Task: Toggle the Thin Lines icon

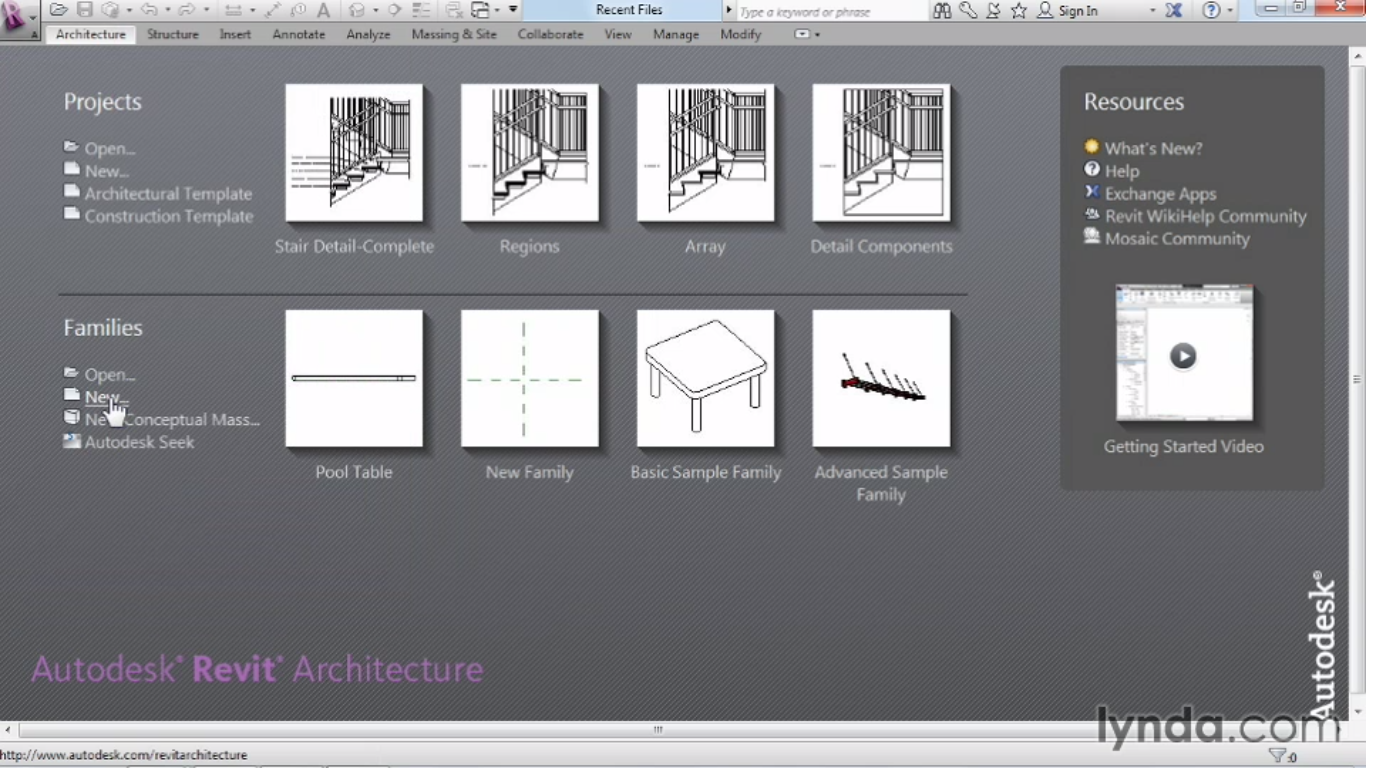Action: tap(421, 10)
